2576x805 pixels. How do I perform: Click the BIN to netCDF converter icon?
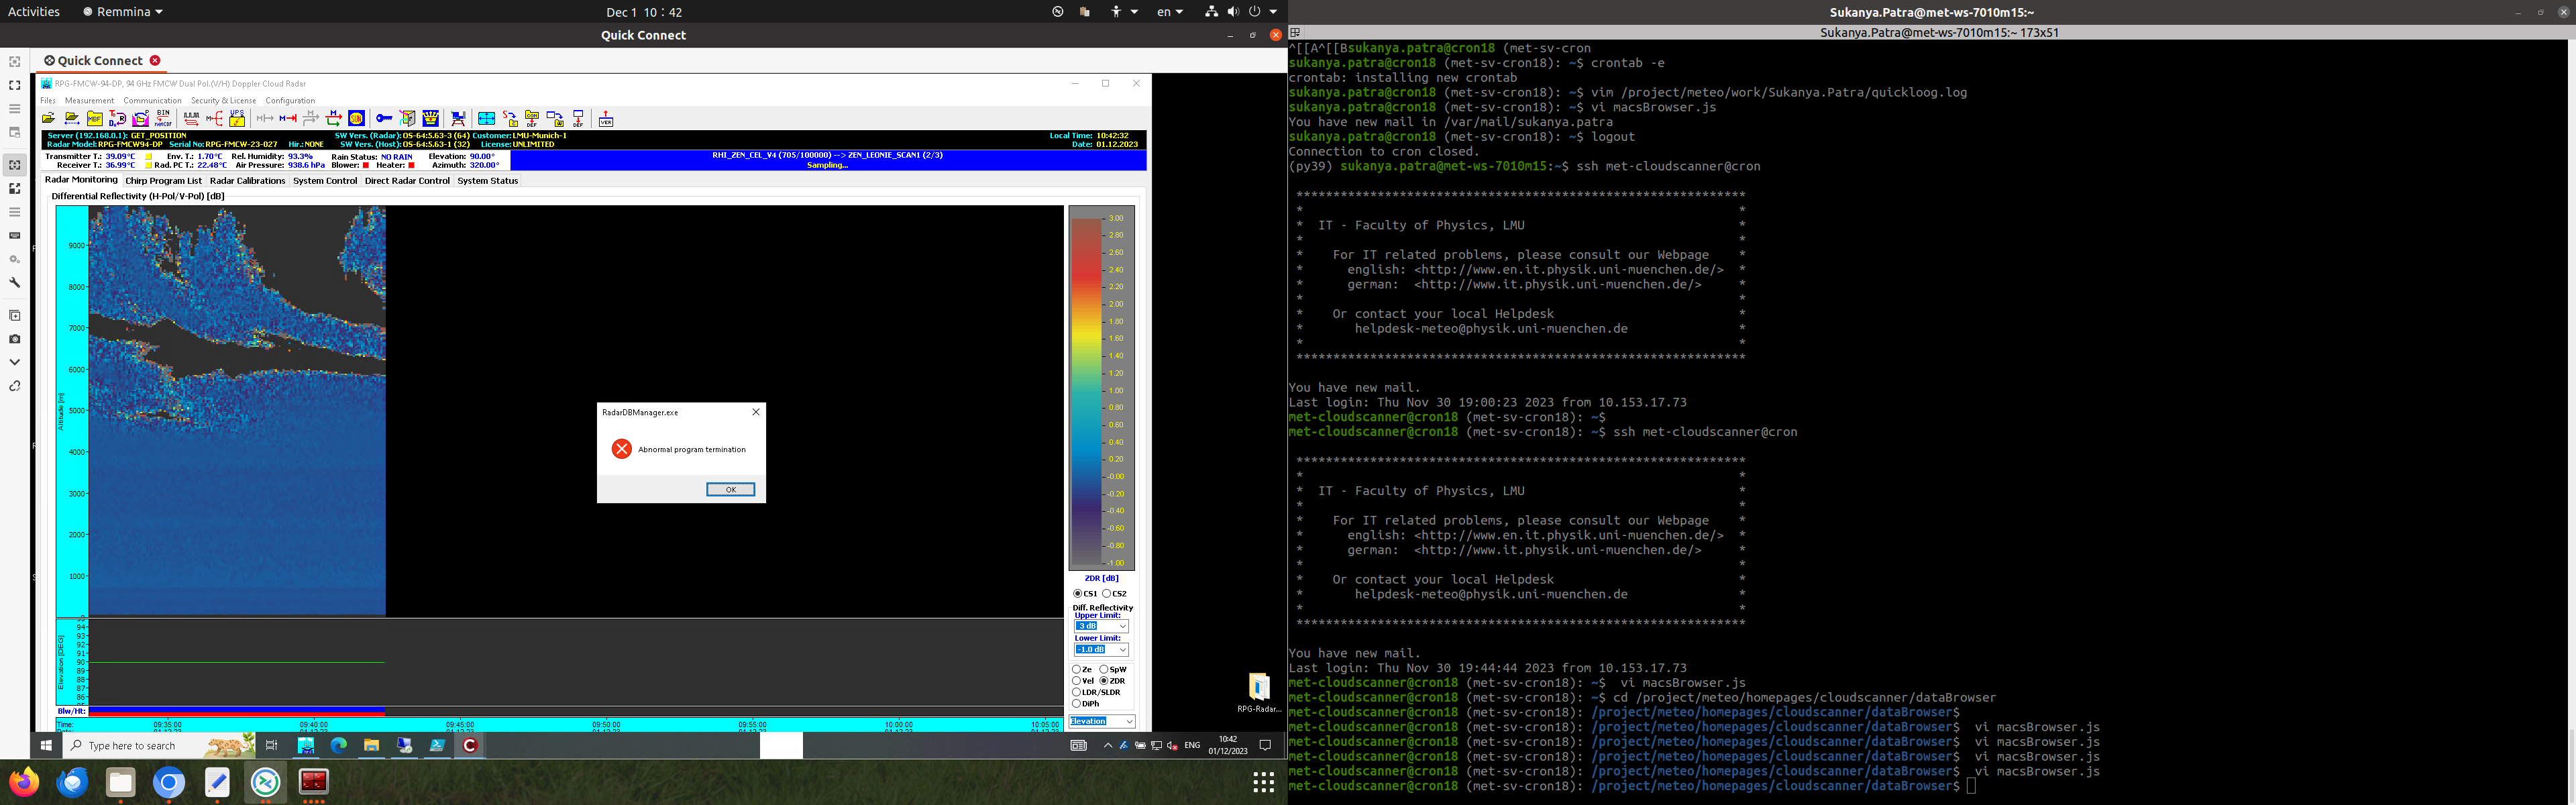click(163, 119)
